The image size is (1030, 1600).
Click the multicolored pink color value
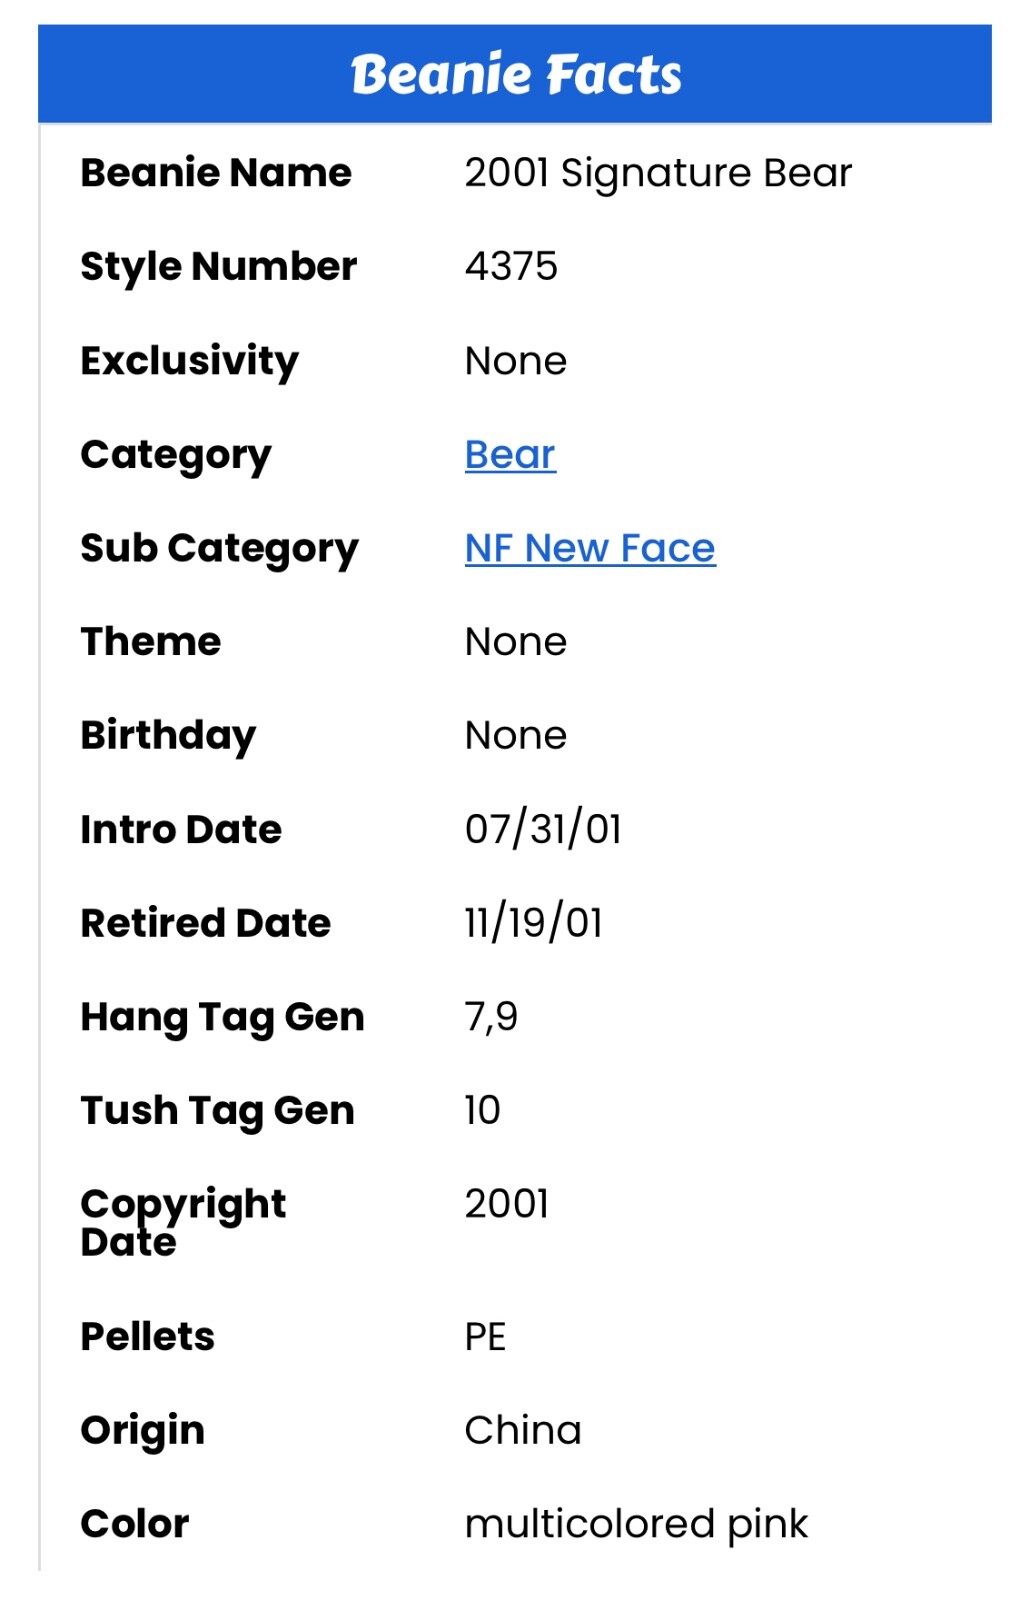pos(636,1524)
